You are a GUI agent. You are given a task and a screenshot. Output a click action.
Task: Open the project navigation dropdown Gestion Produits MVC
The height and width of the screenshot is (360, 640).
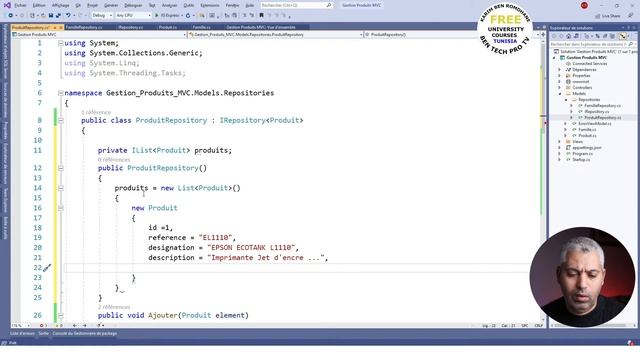(99, 35)
